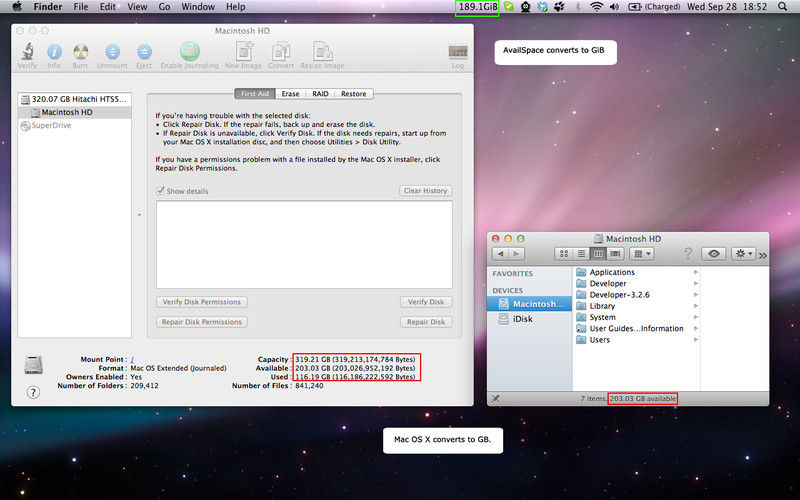Screen dimensions: 800x500
Task: Switch Finder to column view
Action: coord(598,254)
